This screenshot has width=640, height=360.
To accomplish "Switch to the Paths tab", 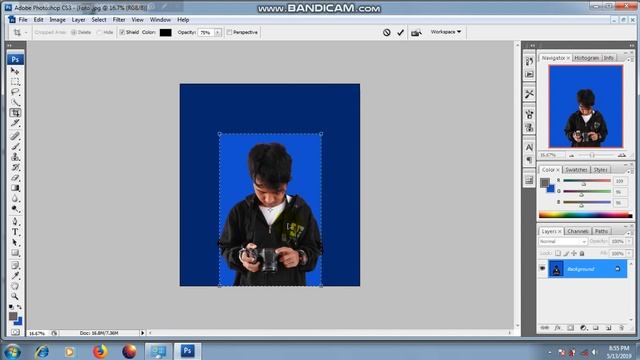I will [601, 231].
